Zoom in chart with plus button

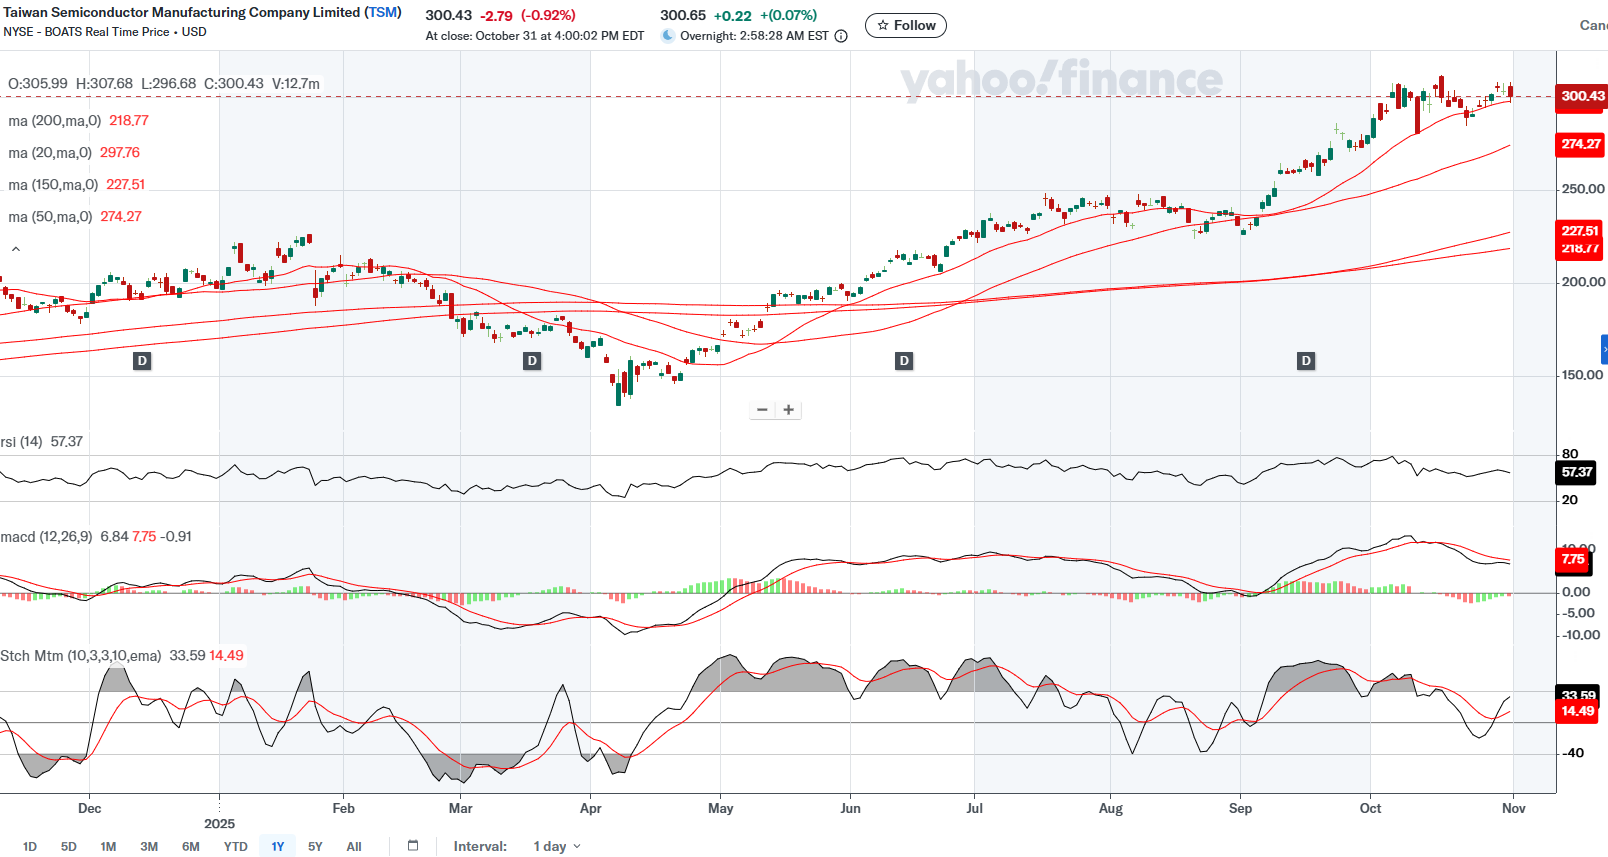(x=789, y=410)
